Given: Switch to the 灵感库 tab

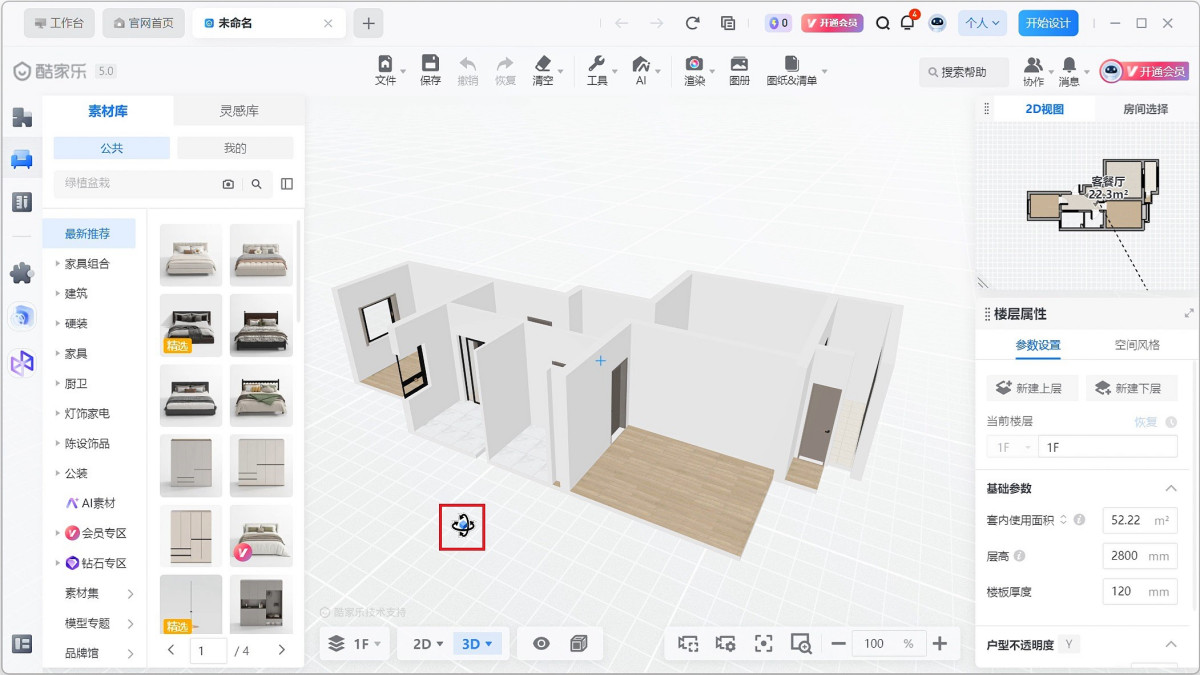Looking at the screenshot, I should coord(239,111).
